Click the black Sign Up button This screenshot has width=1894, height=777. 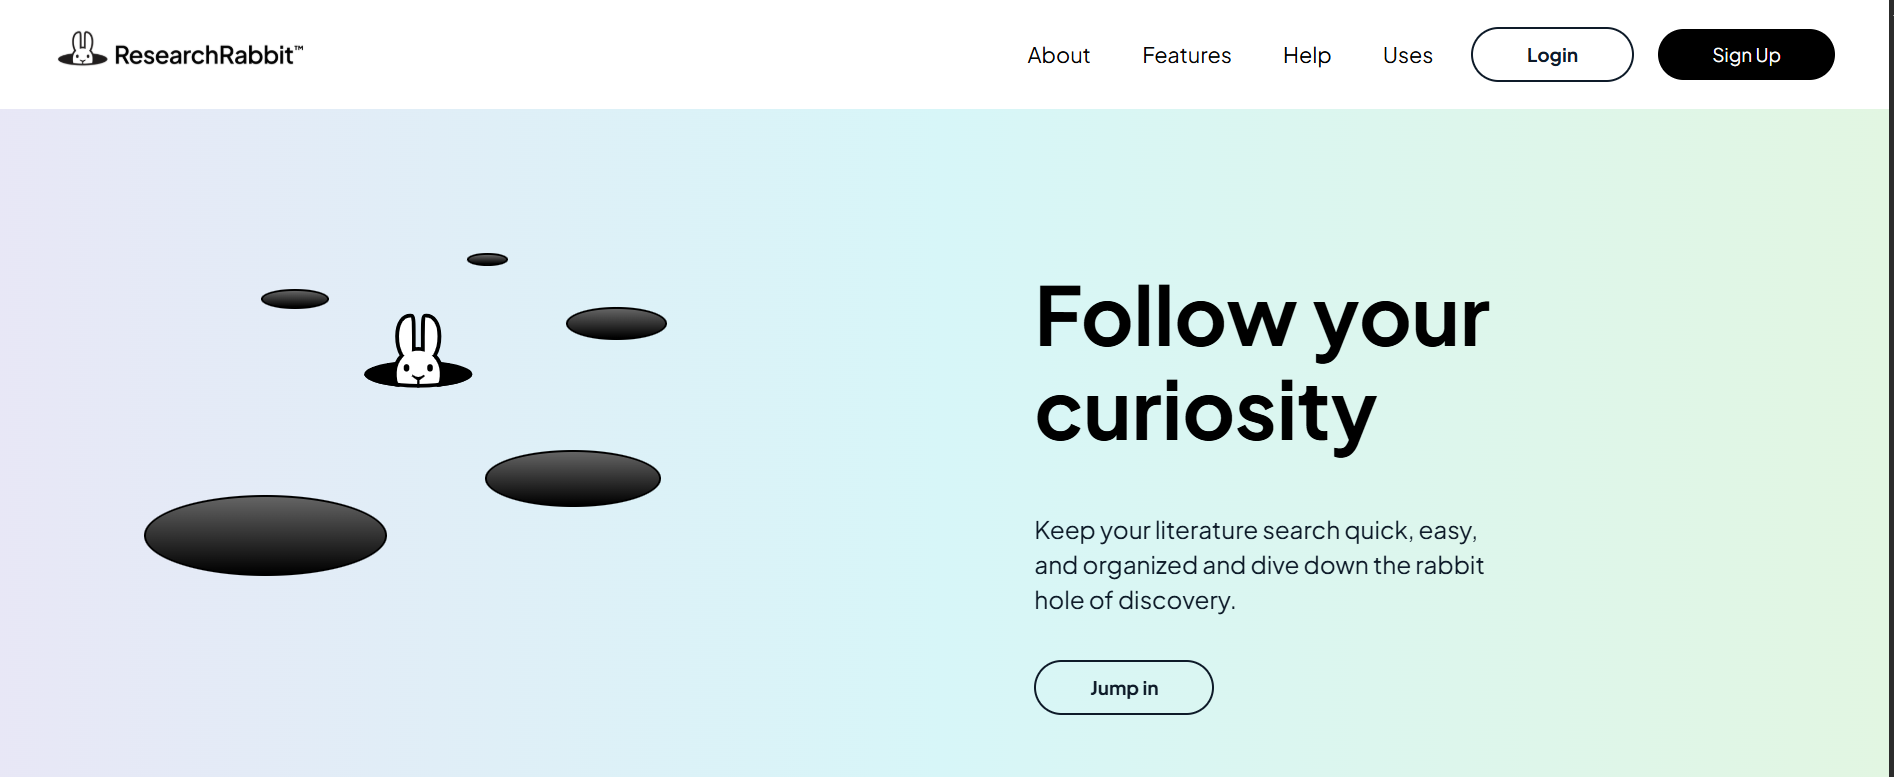(1746, 55)
